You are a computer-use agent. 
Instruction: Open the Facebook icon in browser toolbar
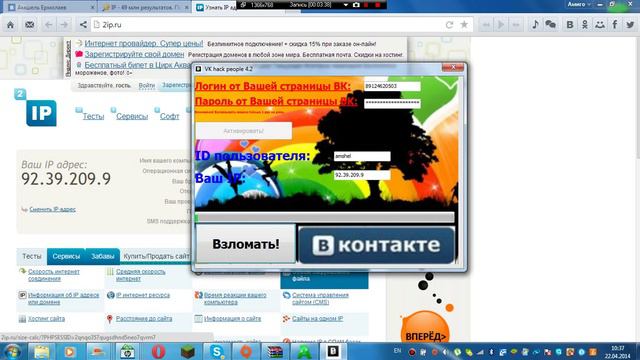(x=615, y=24)
